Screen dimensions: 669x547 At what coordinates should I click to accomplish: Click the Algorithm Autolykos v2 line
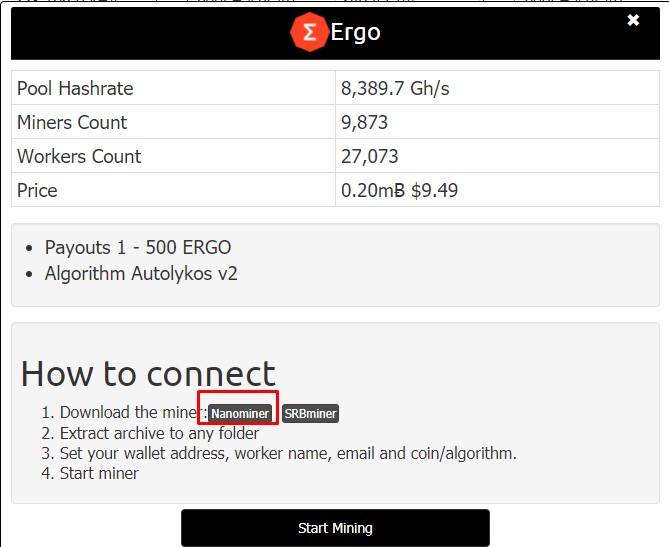[141, 274]
